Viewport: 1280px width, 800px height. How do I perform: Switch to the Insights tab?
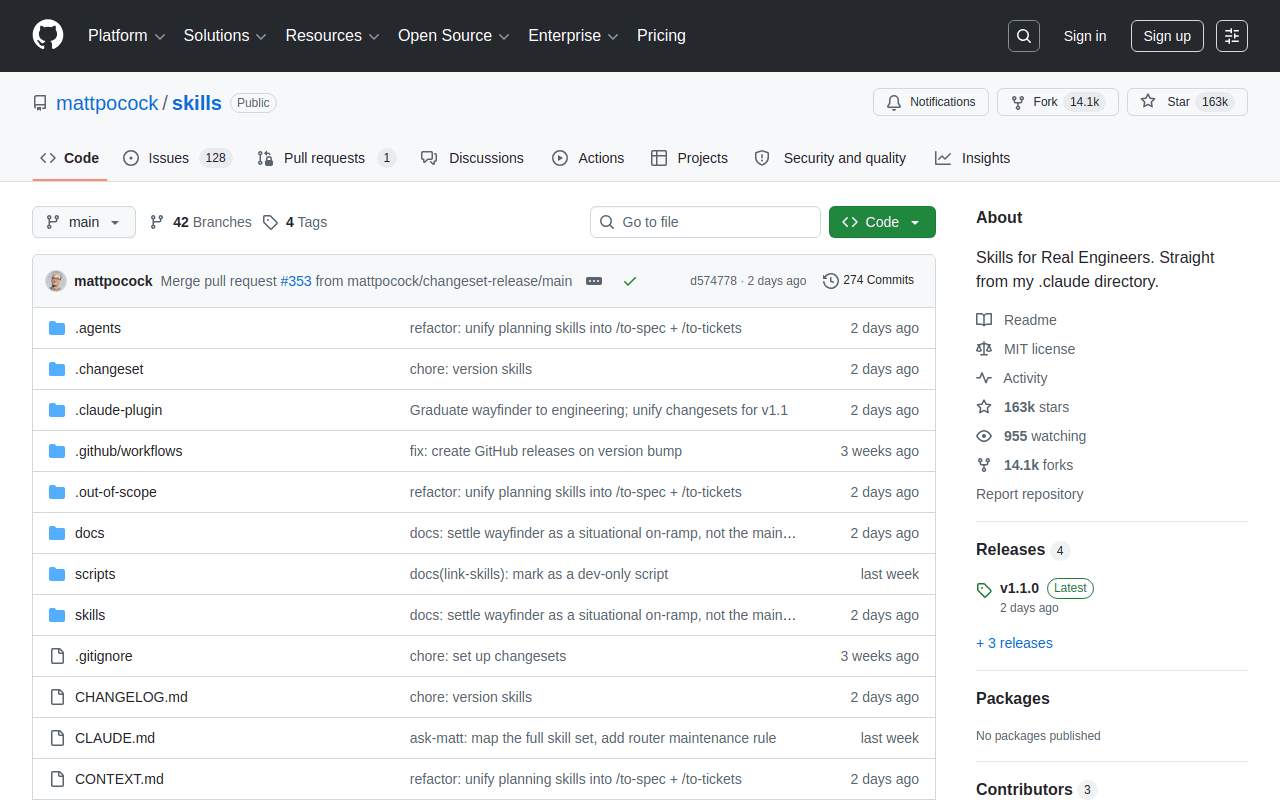(972, 158)
